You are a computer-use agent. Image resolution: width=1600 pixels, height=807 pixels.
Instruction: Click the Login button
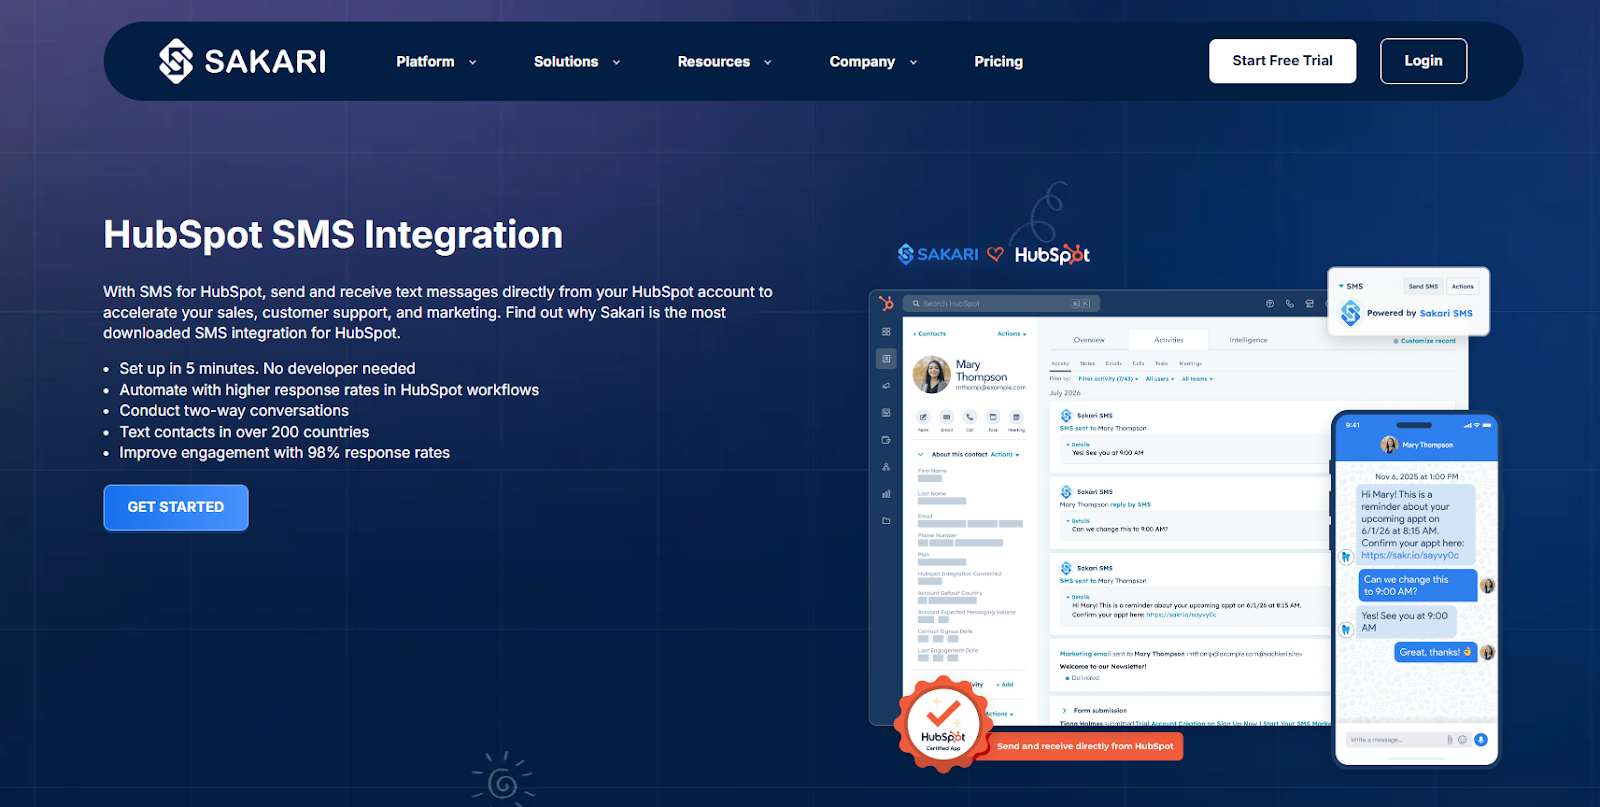[x=1423, y=61]
